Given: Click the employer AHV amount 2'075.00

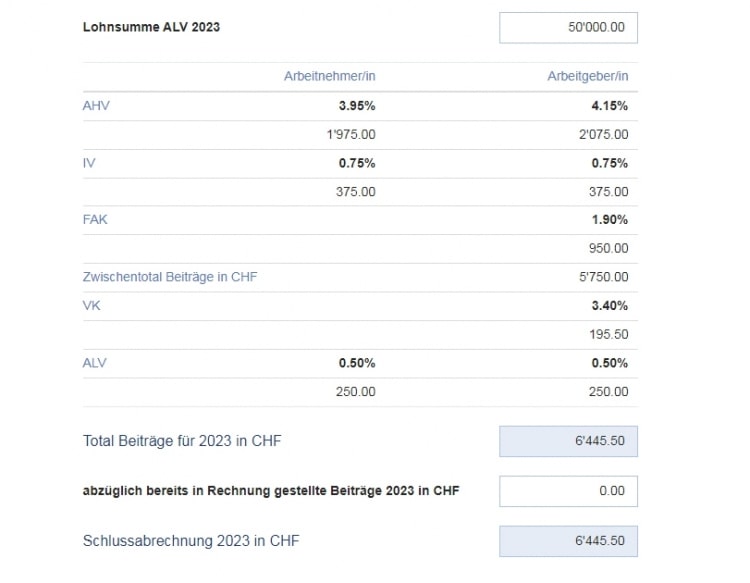Looking at the screenshot, I should click(x=604, y=134).
